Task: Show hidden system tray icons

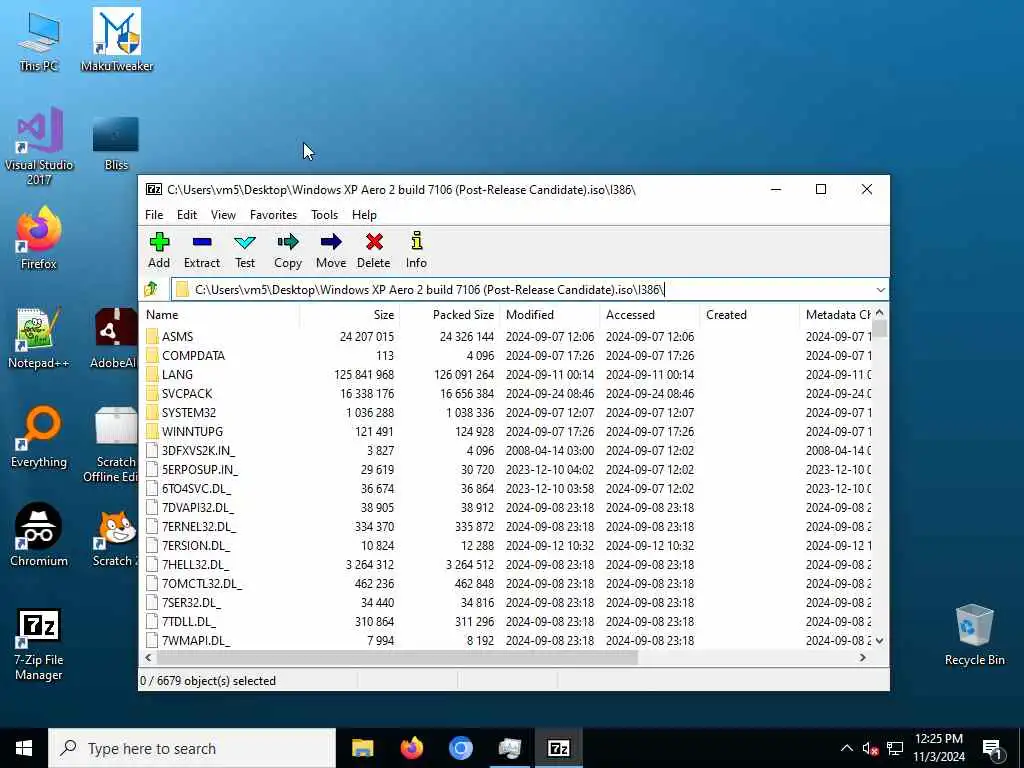Action: coord(846,748)
